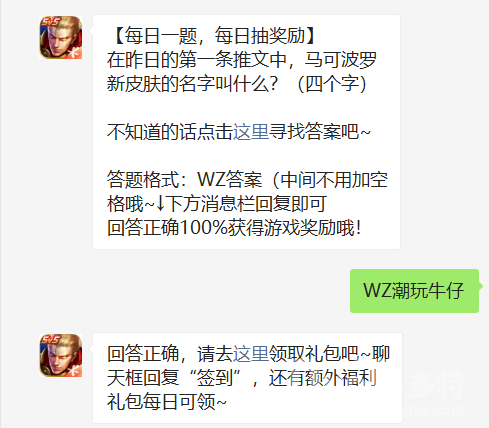489x428 pixels.
Task: Click the (四个字) hint text
Action: (x=332, y=84)
